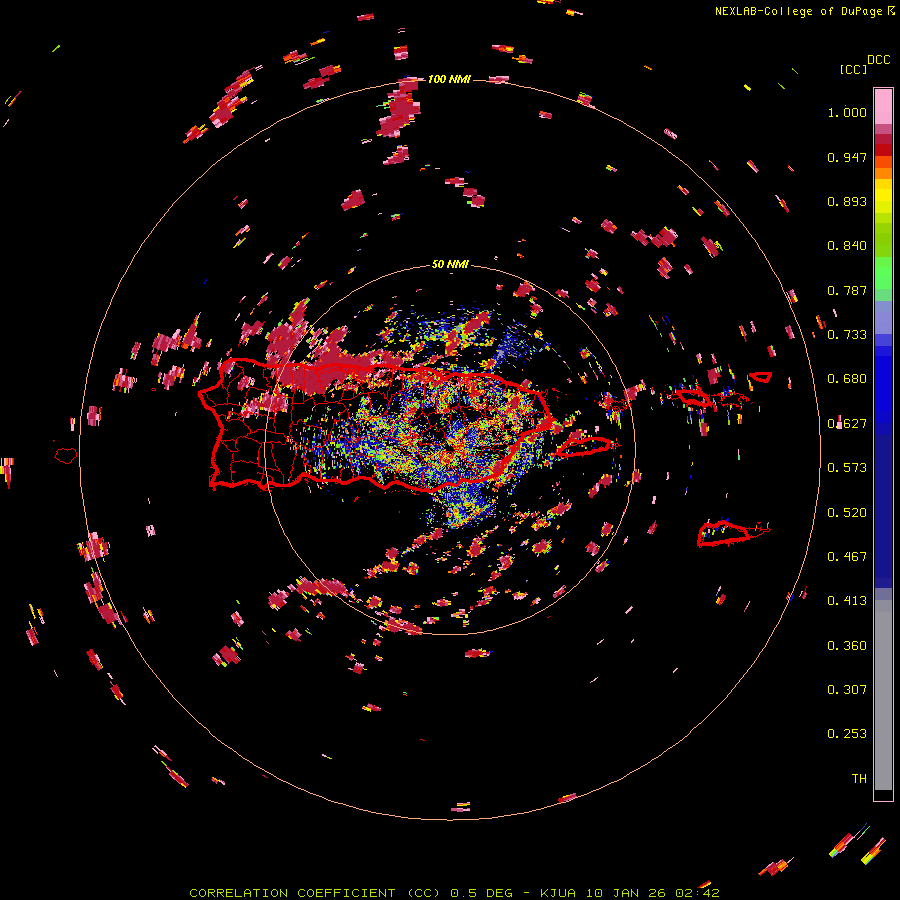This screenshot has width=900, height=900.
Task: Select the 0.573 scale value
Action: (x=847, y=468)
